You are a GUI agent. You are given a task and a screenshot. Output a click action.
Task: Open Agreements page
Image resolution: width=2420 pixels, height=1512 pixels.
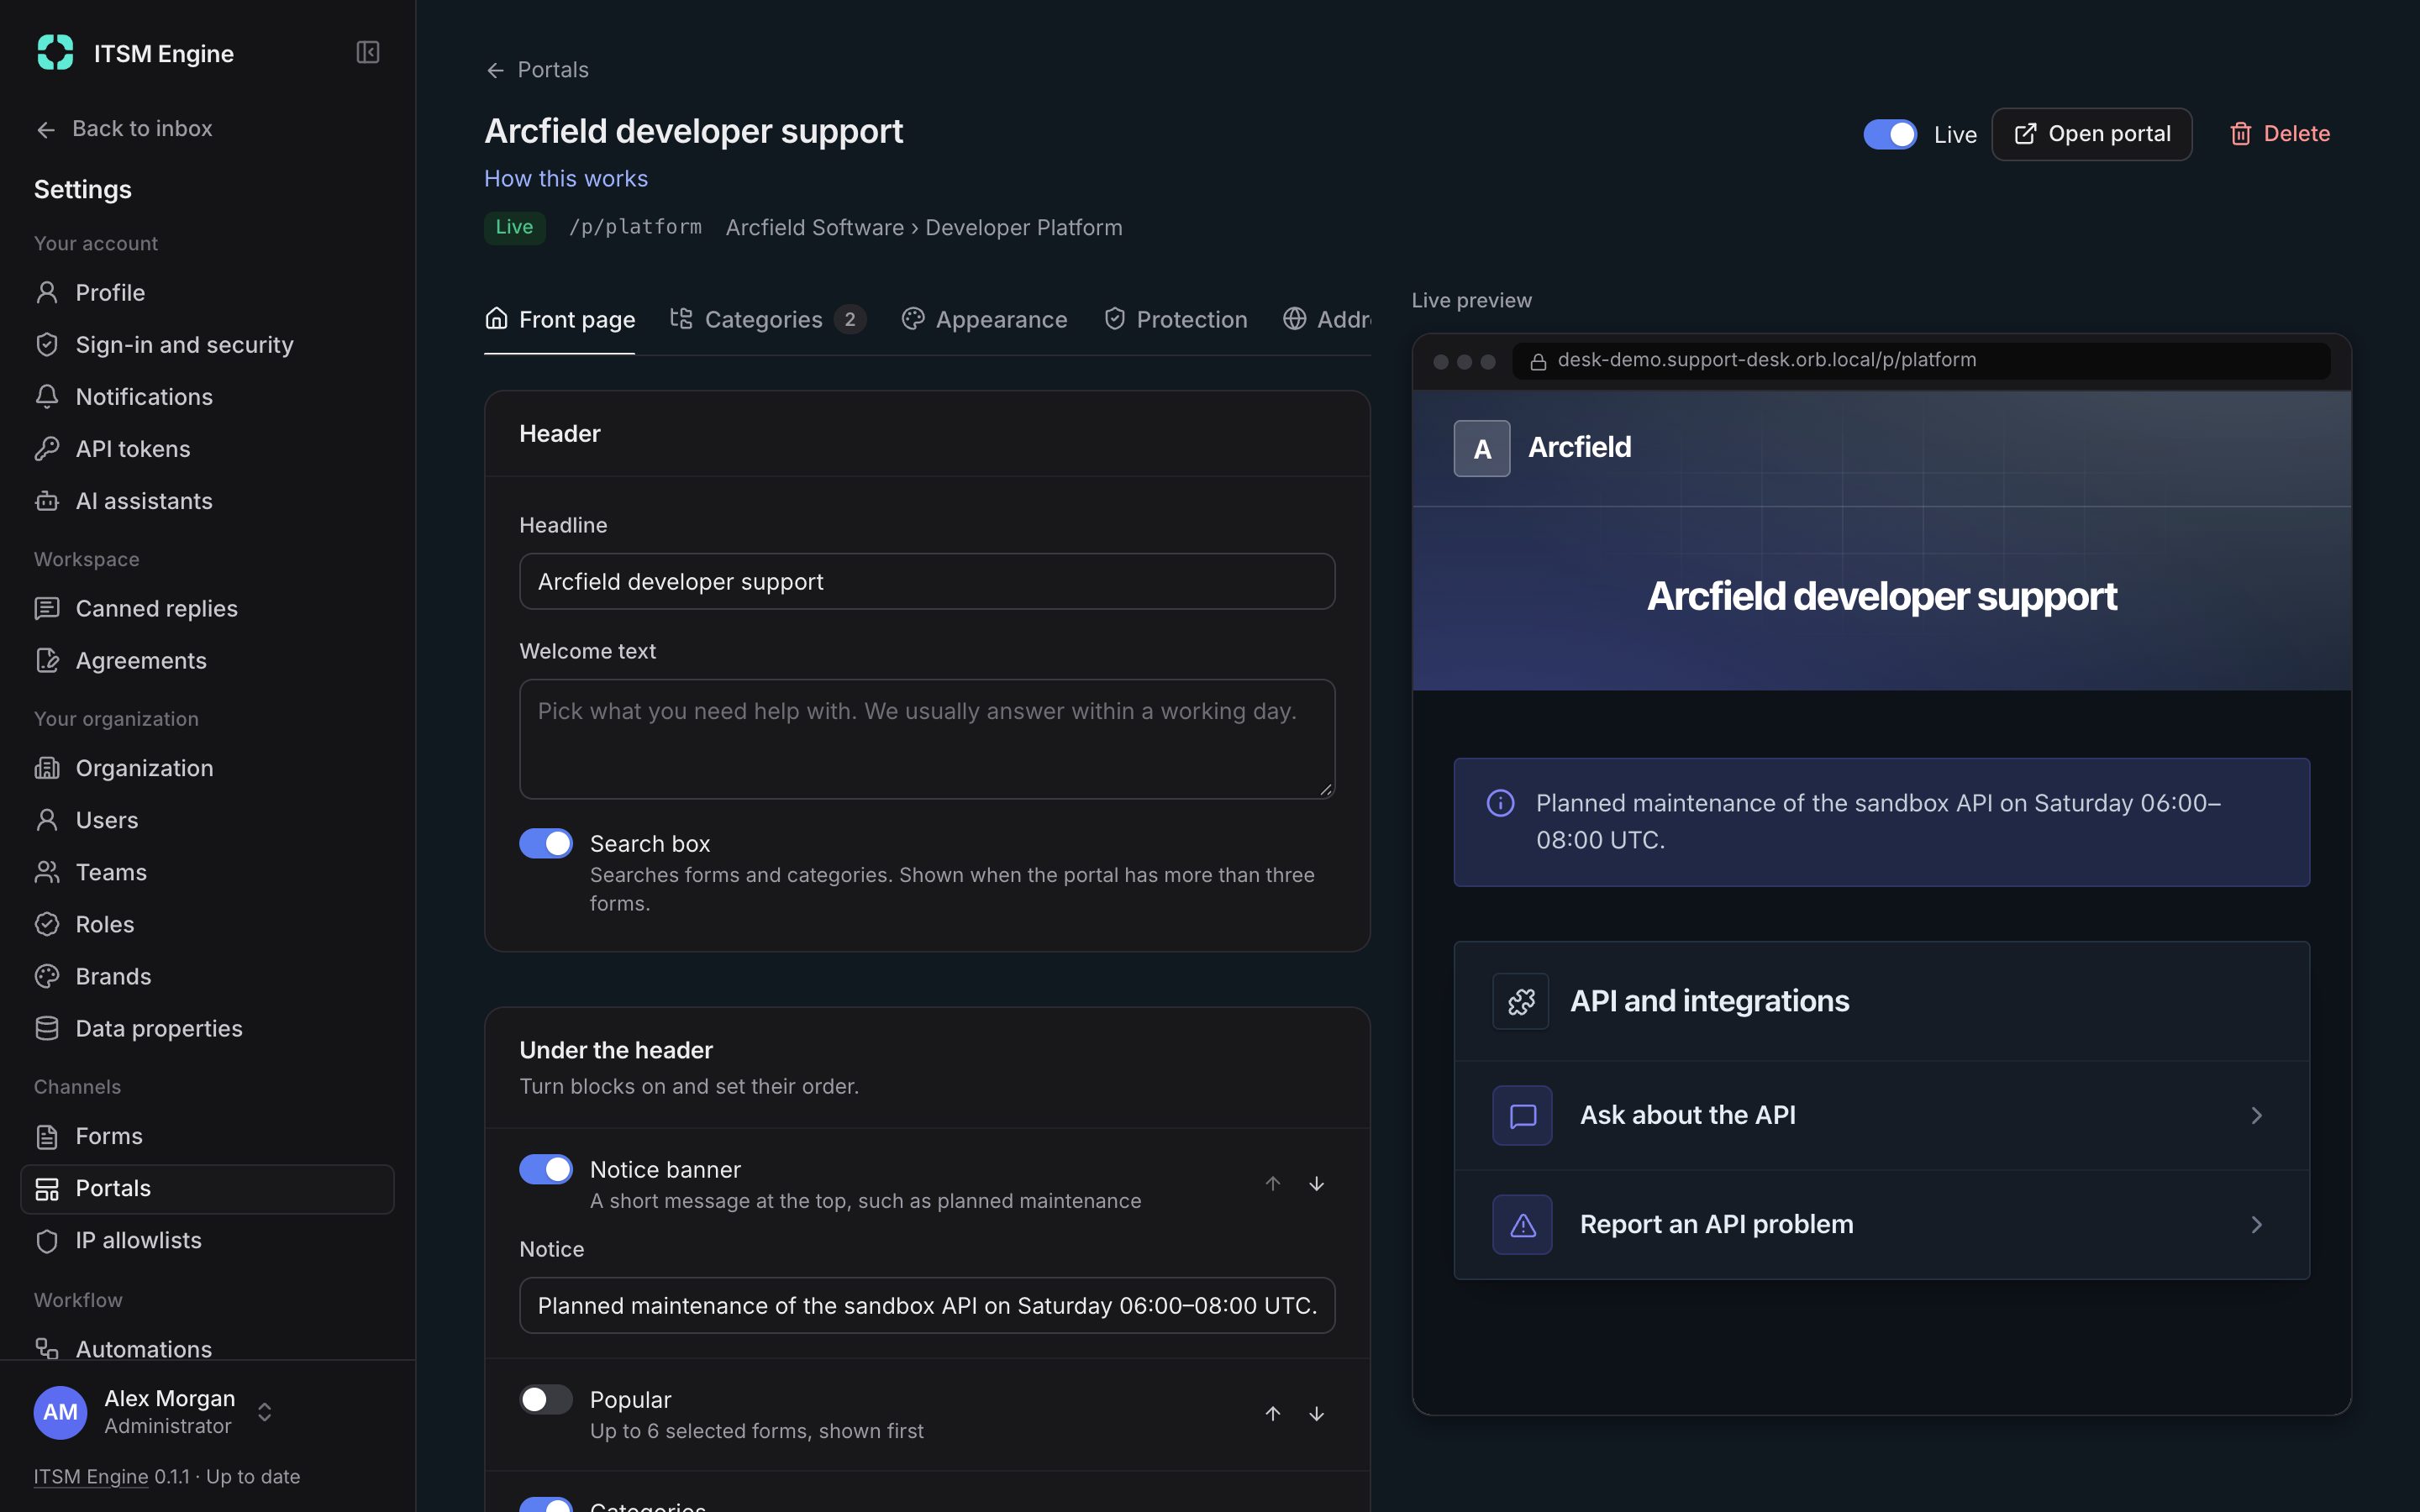tap(207, 660)
